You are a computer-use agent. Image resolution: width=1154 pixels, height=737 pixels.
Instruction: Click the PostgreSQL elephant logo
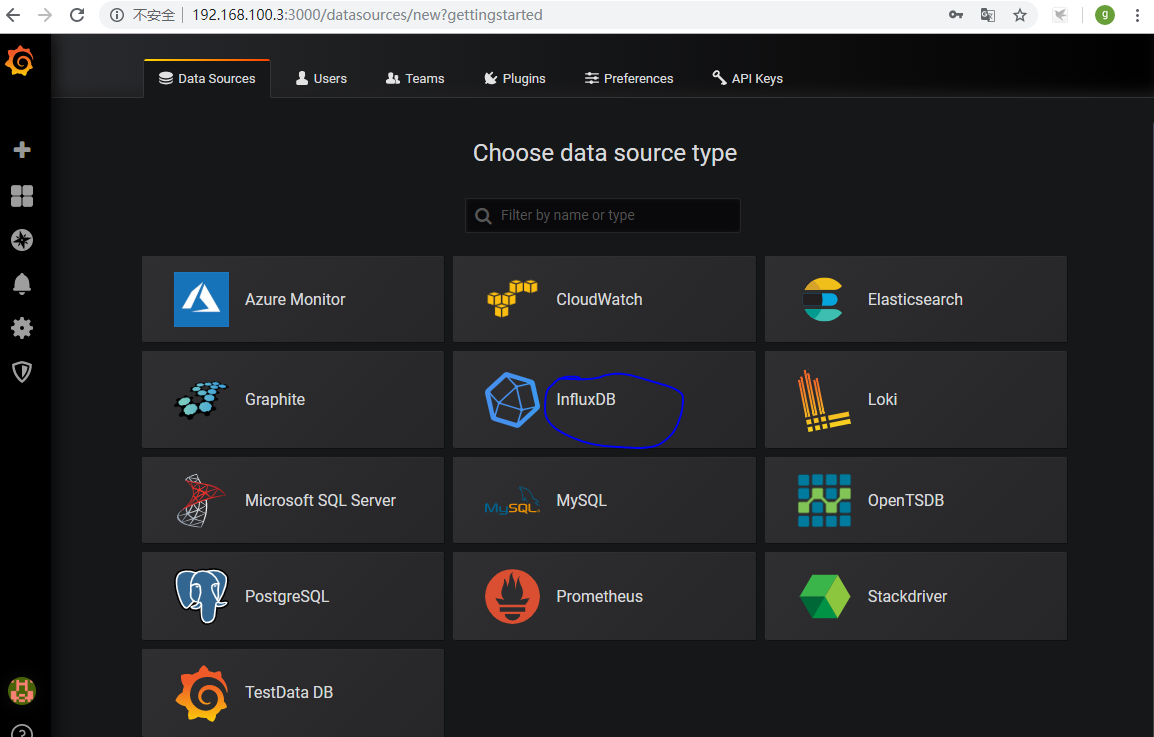click(x=202, y=596)
